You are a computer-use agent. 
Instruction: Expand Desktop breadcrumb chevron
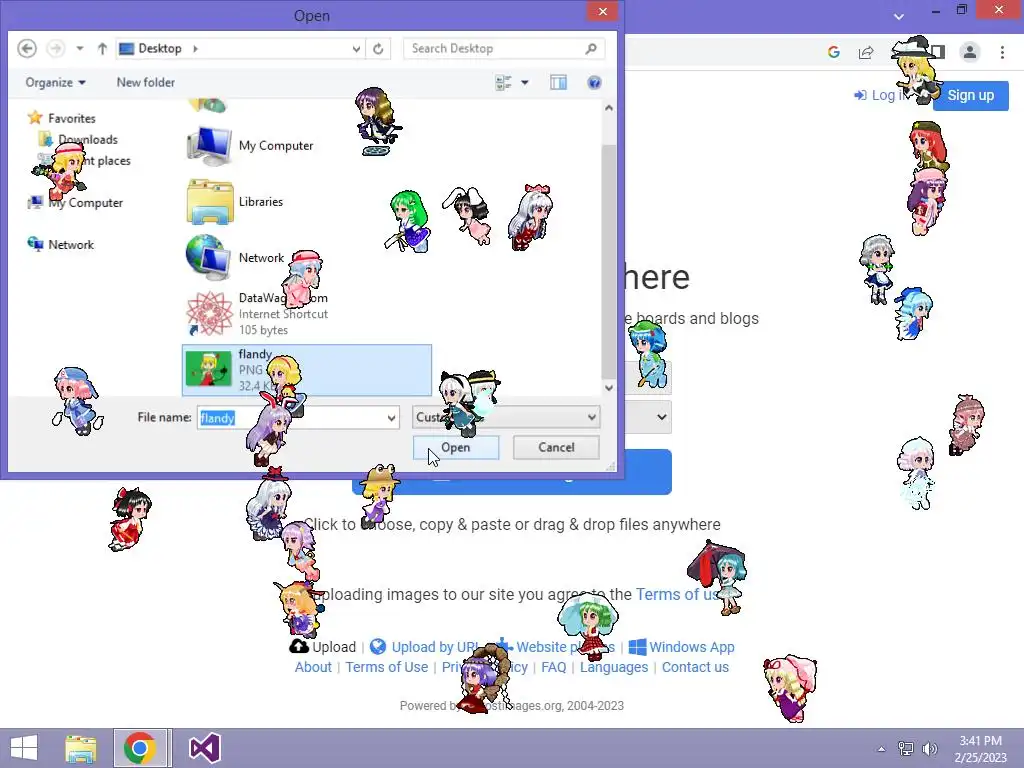coord(195,48)
